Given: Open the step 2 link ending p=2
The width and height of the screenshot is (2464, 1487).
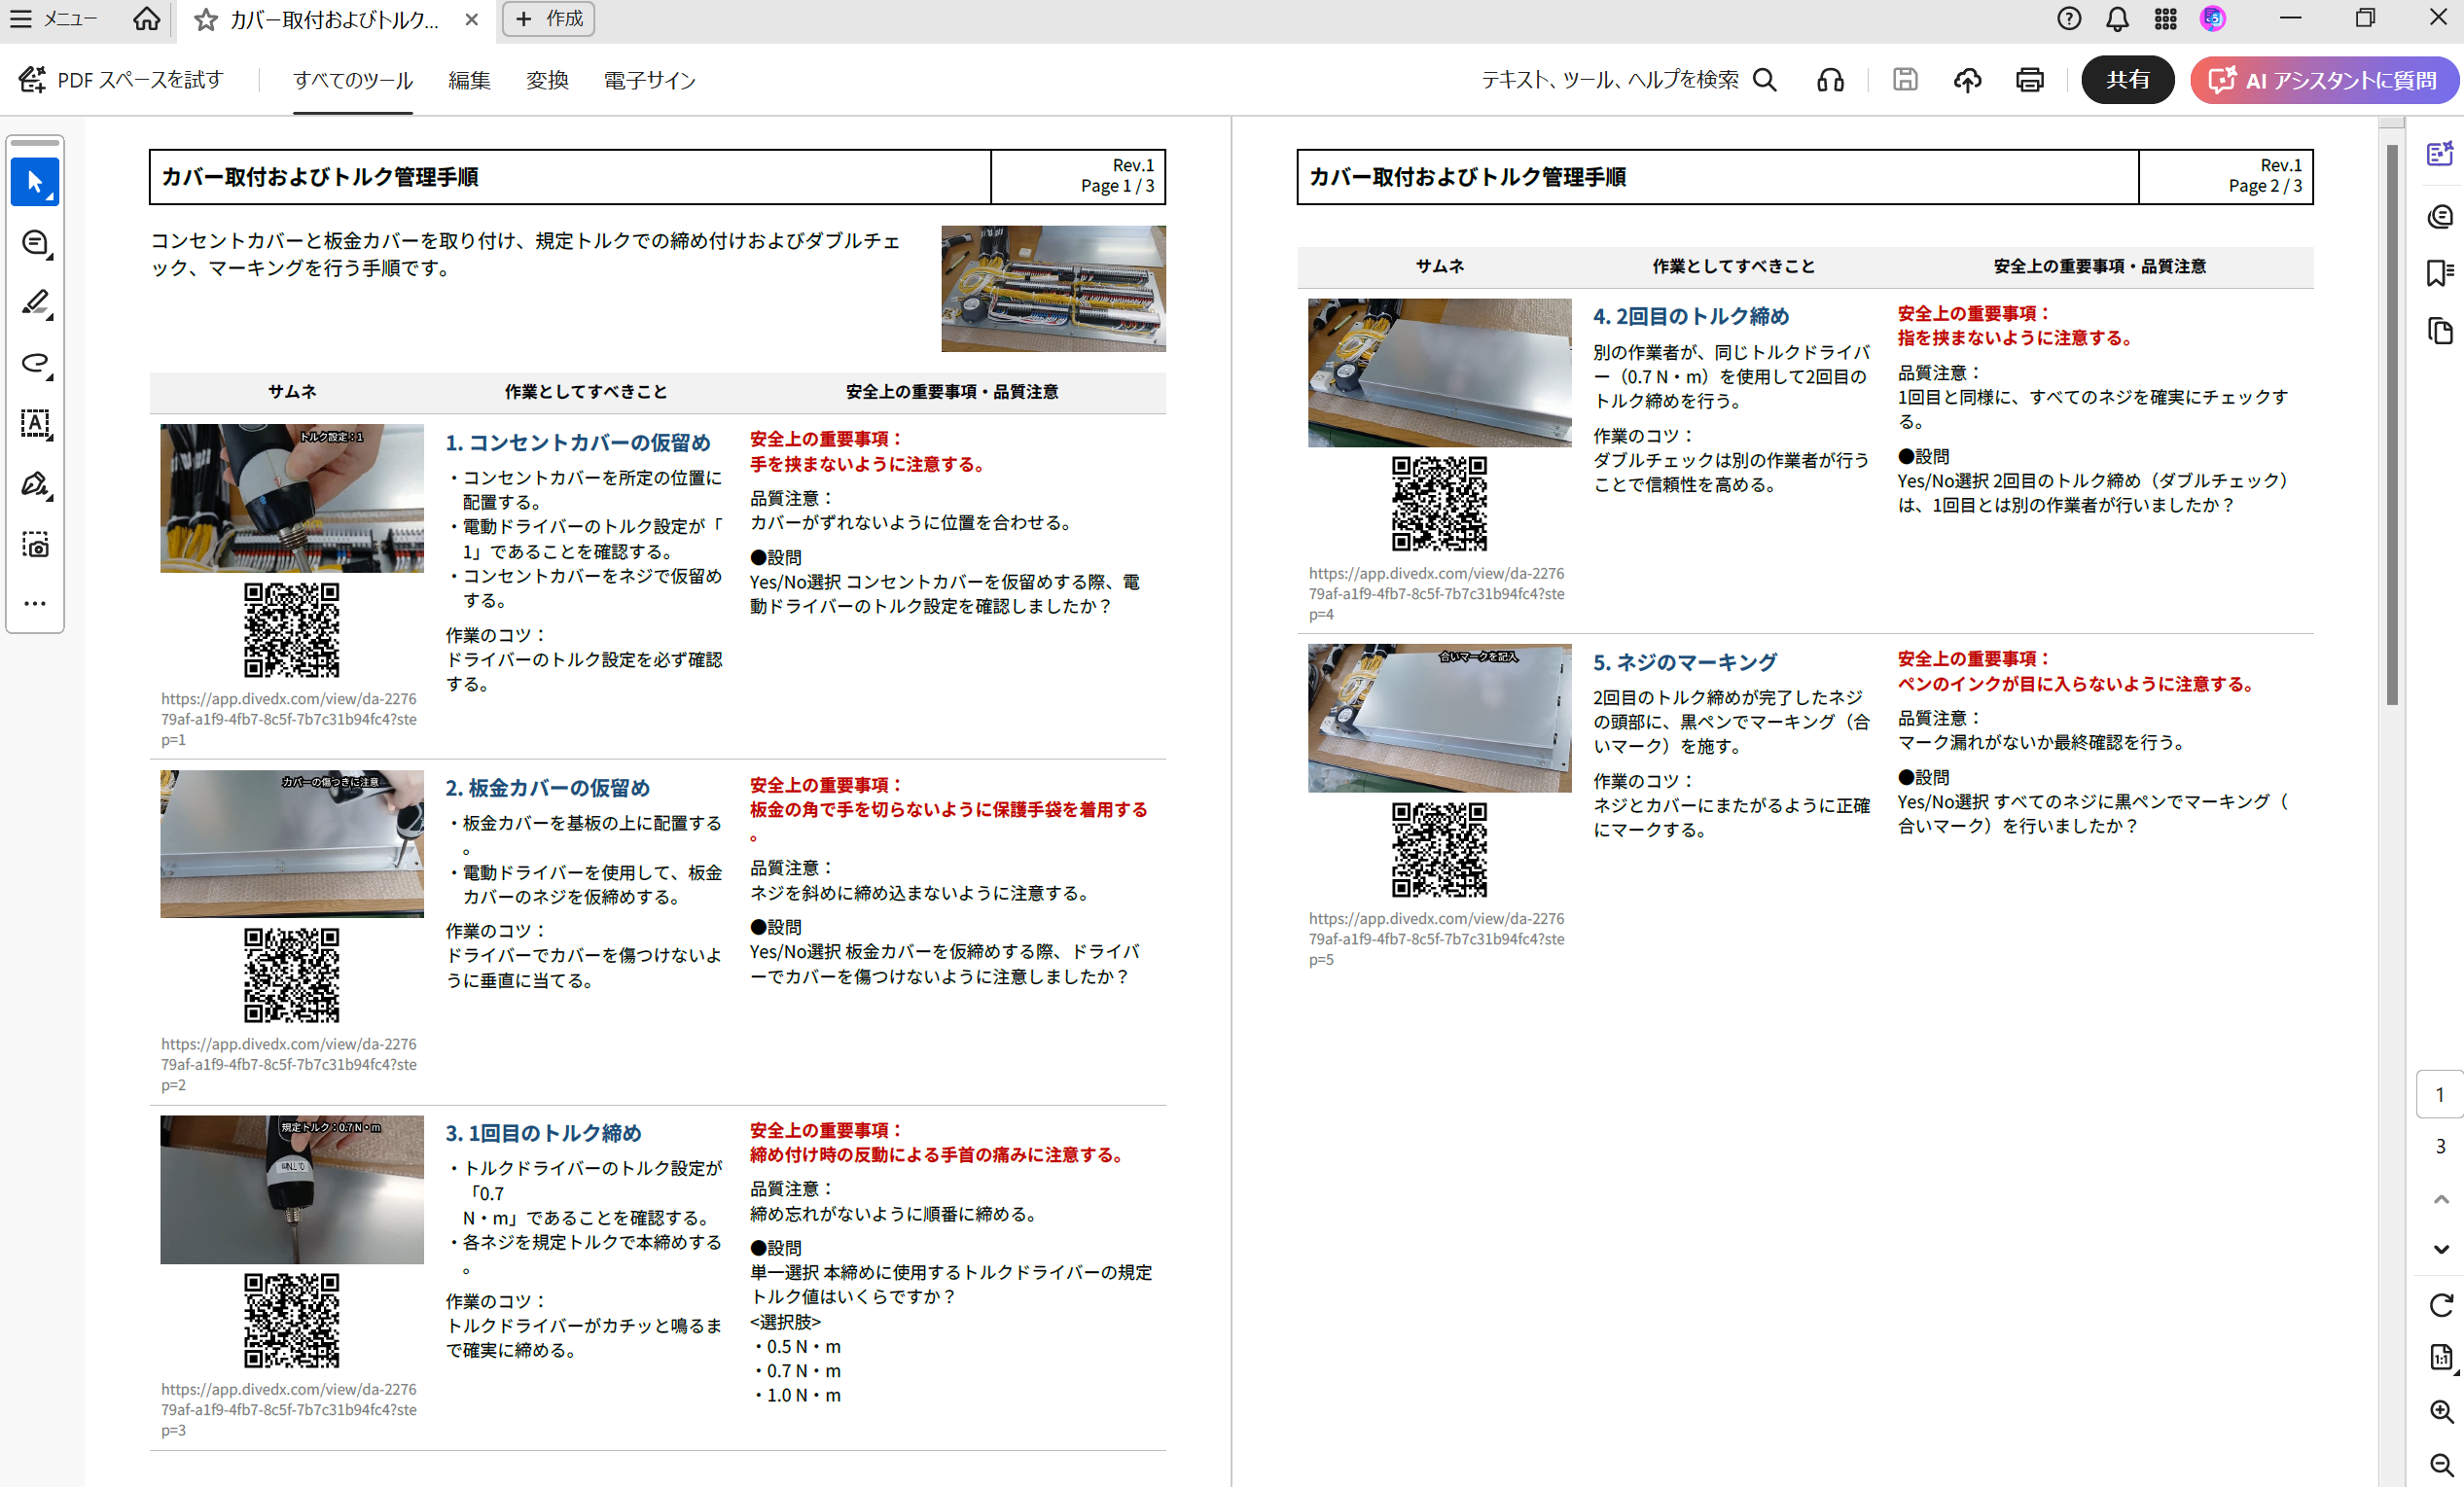Looking at the screenshot, I should [x=289, y=1064].
